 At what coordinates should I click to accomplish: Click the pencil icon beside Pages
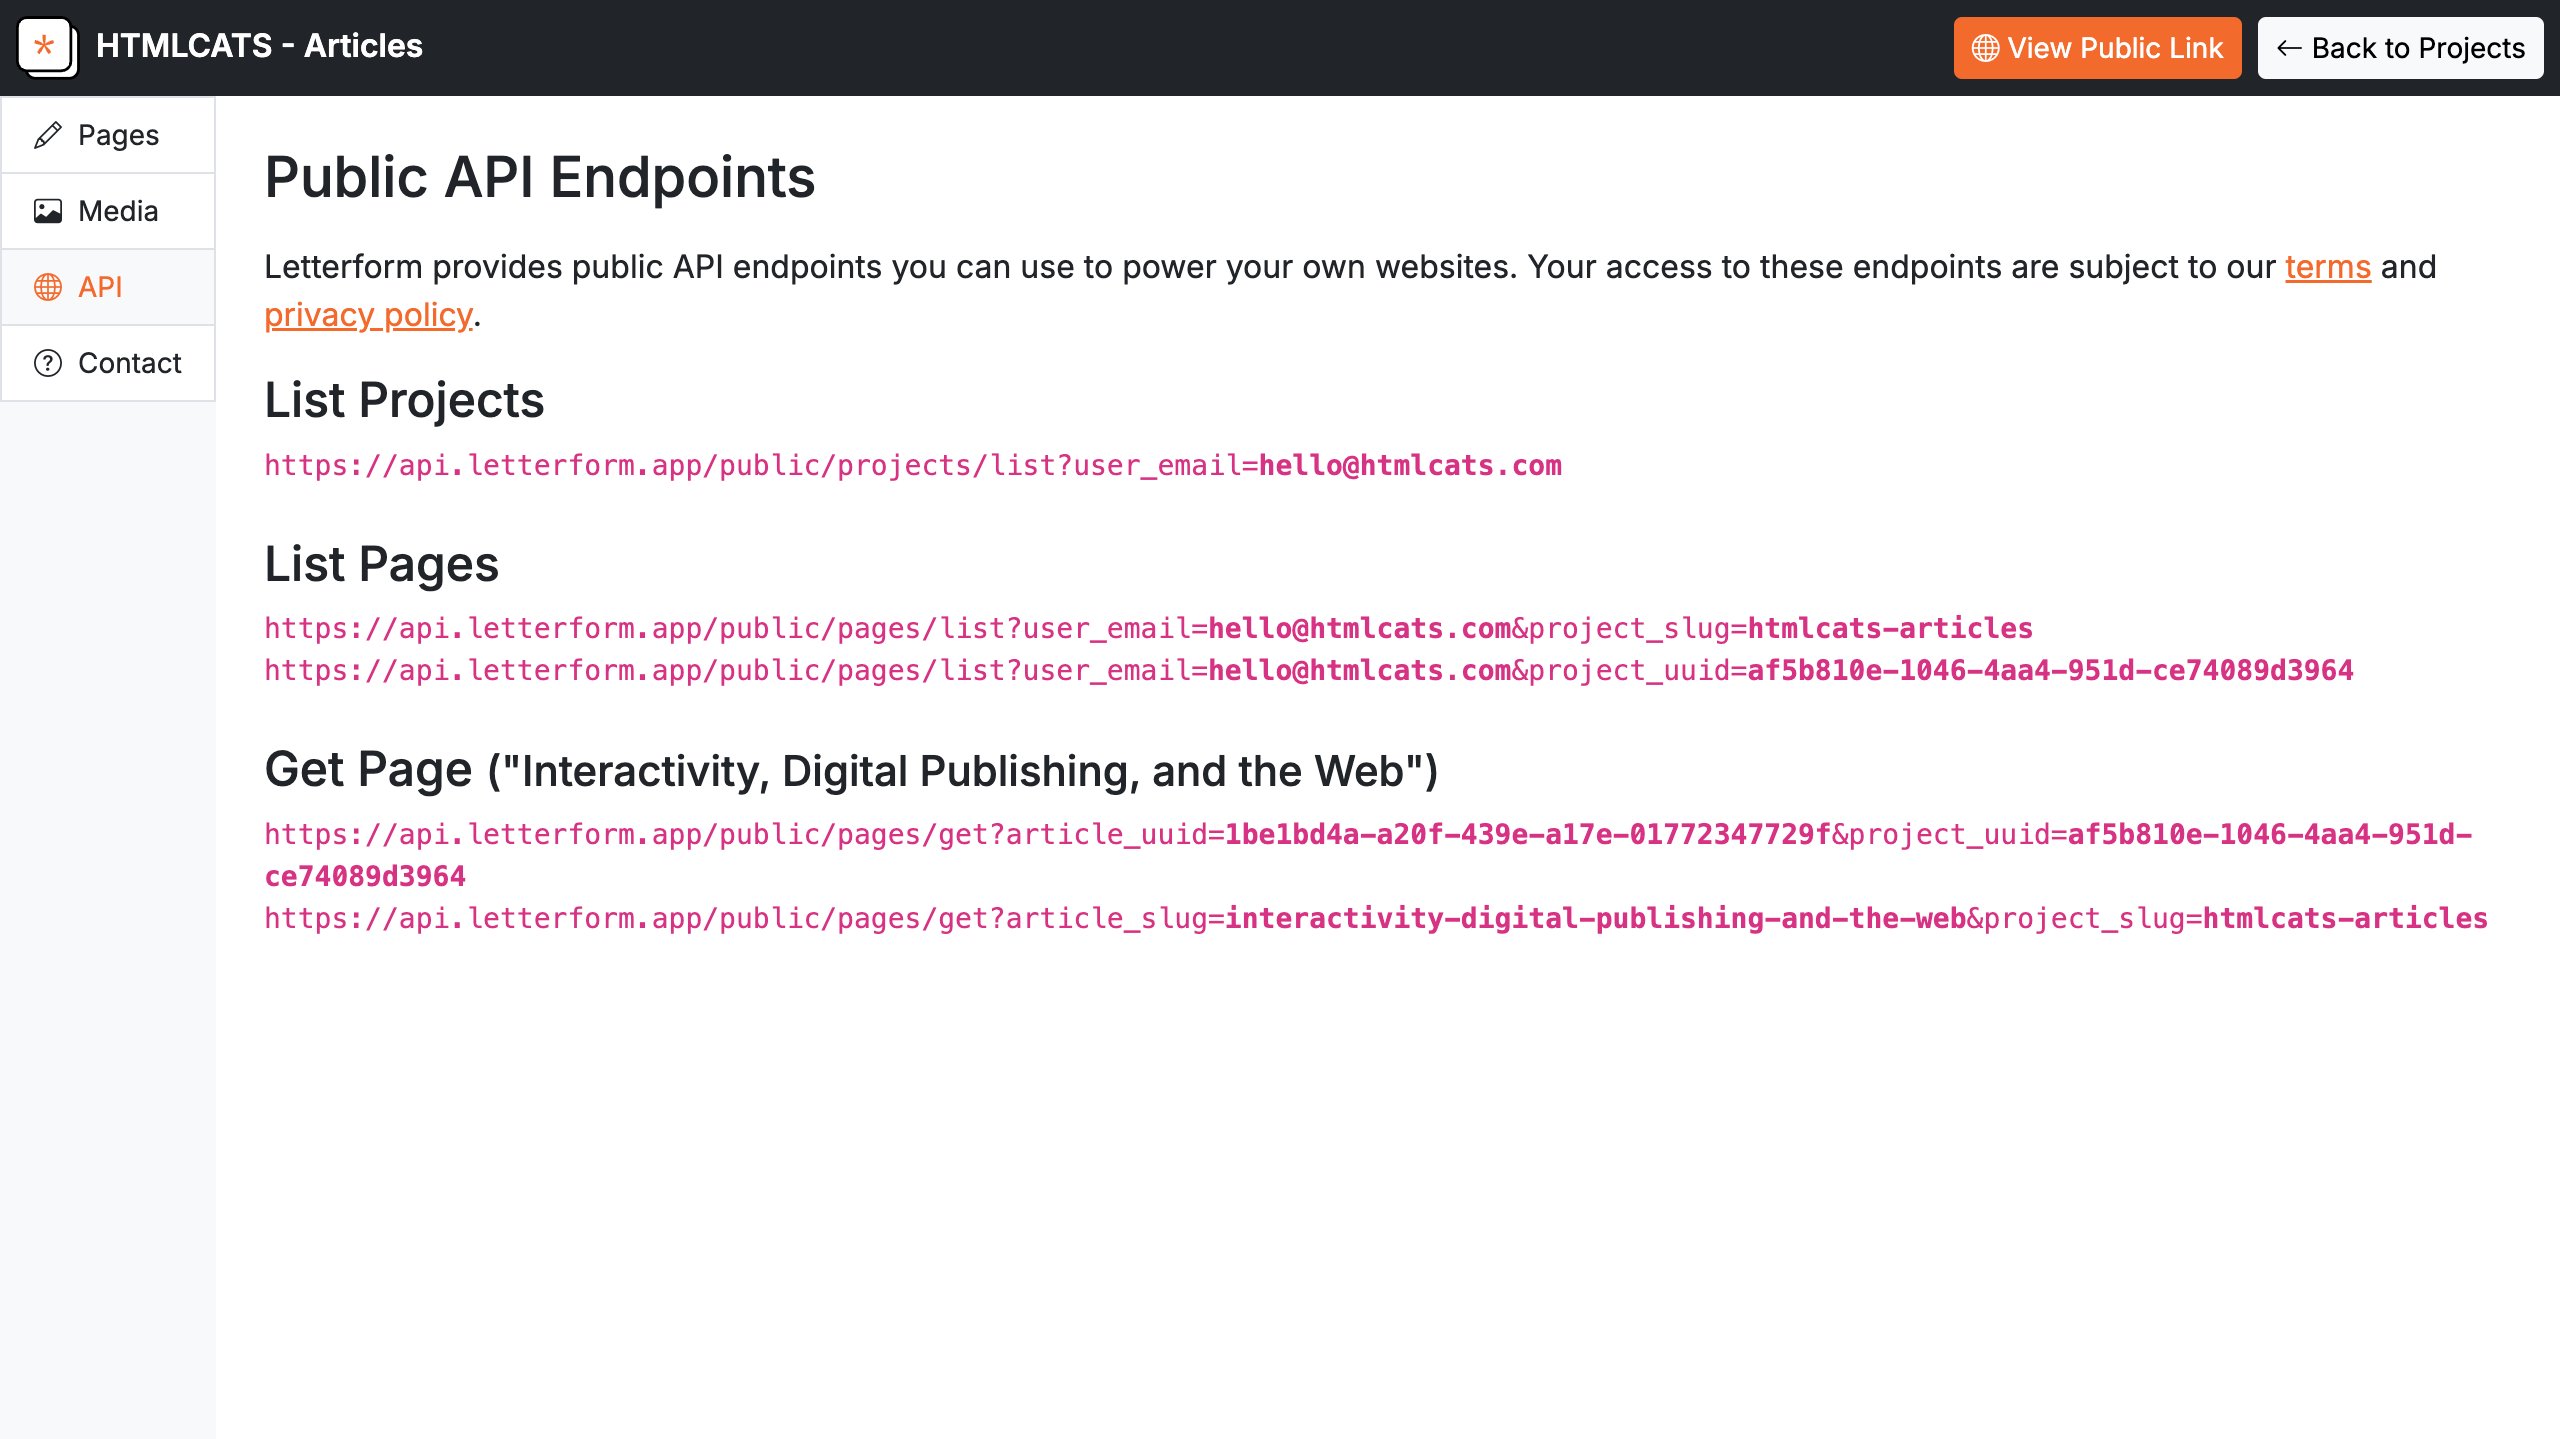coord(48,135)
